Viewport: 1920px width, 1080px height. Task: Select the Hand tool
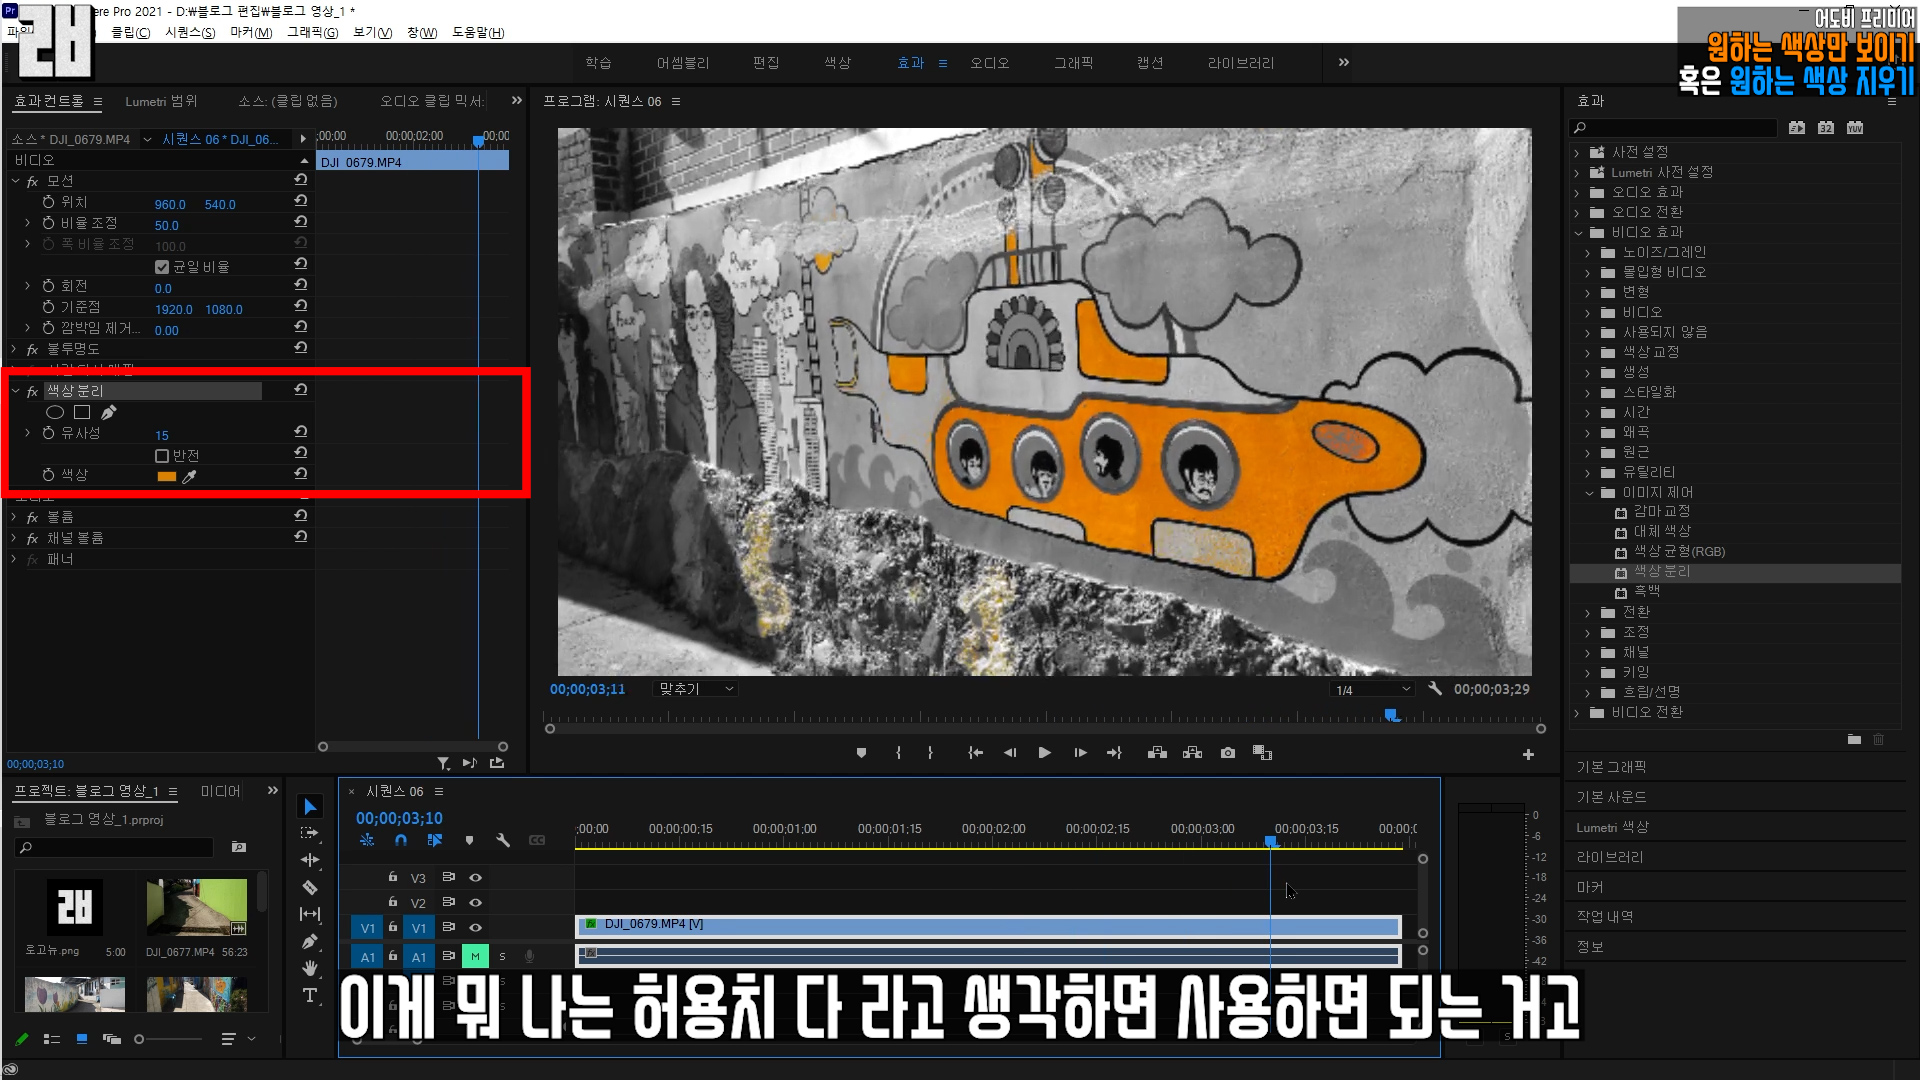(x=310, y=968)
